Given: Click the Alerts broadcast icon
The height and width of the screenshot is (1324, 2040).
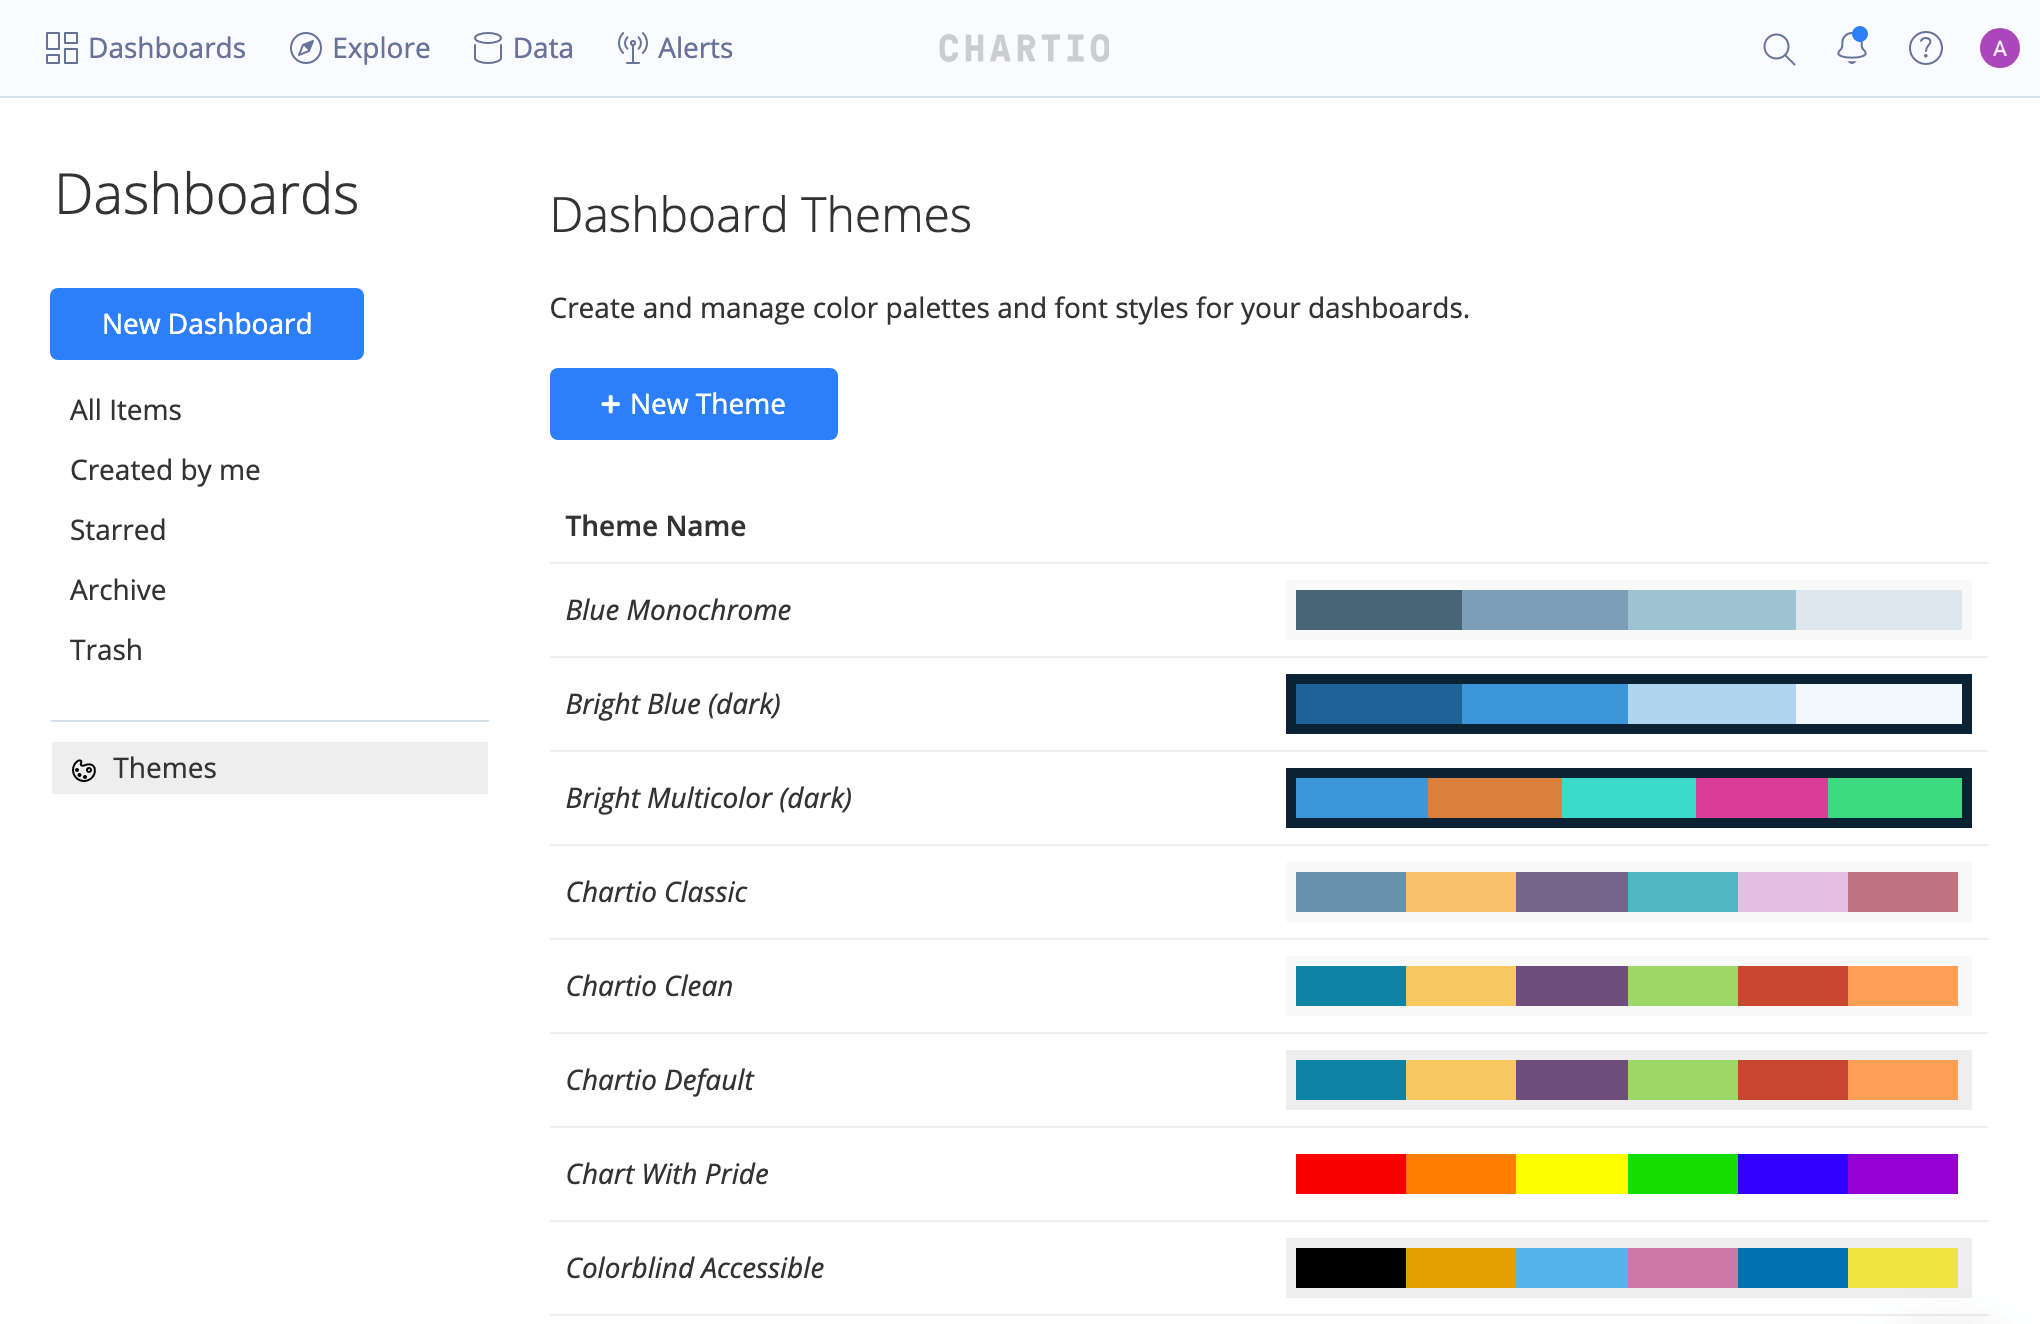Looking at the screenshot, I should pyautogui.click(x=630, y=47).
